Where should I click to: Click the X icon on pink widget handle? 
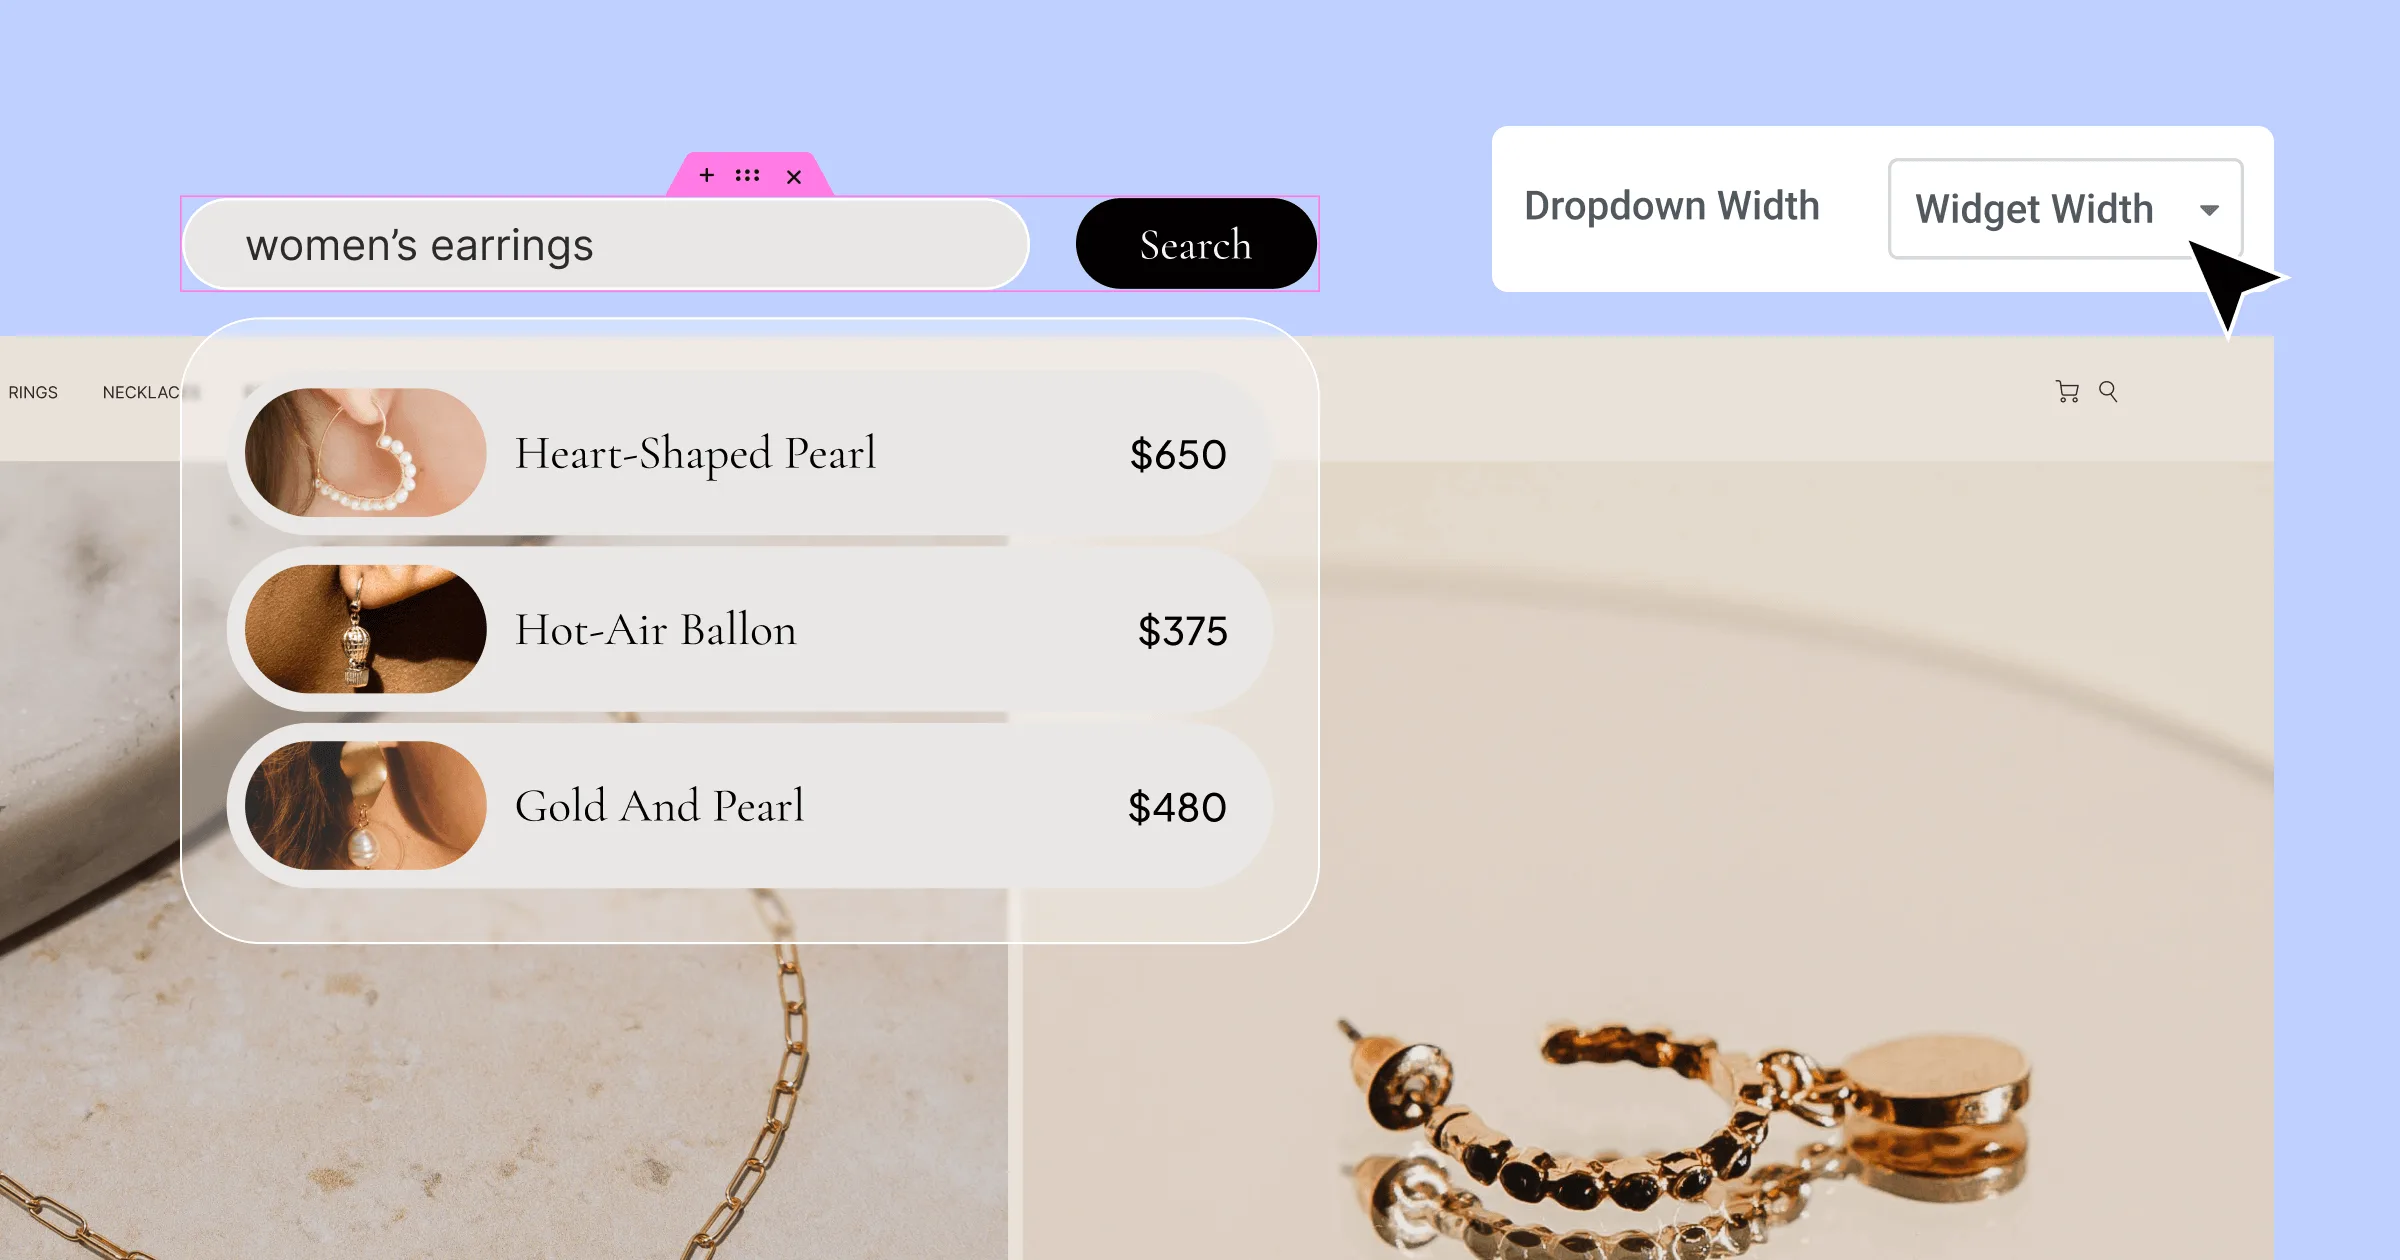(x=794, y=177)
